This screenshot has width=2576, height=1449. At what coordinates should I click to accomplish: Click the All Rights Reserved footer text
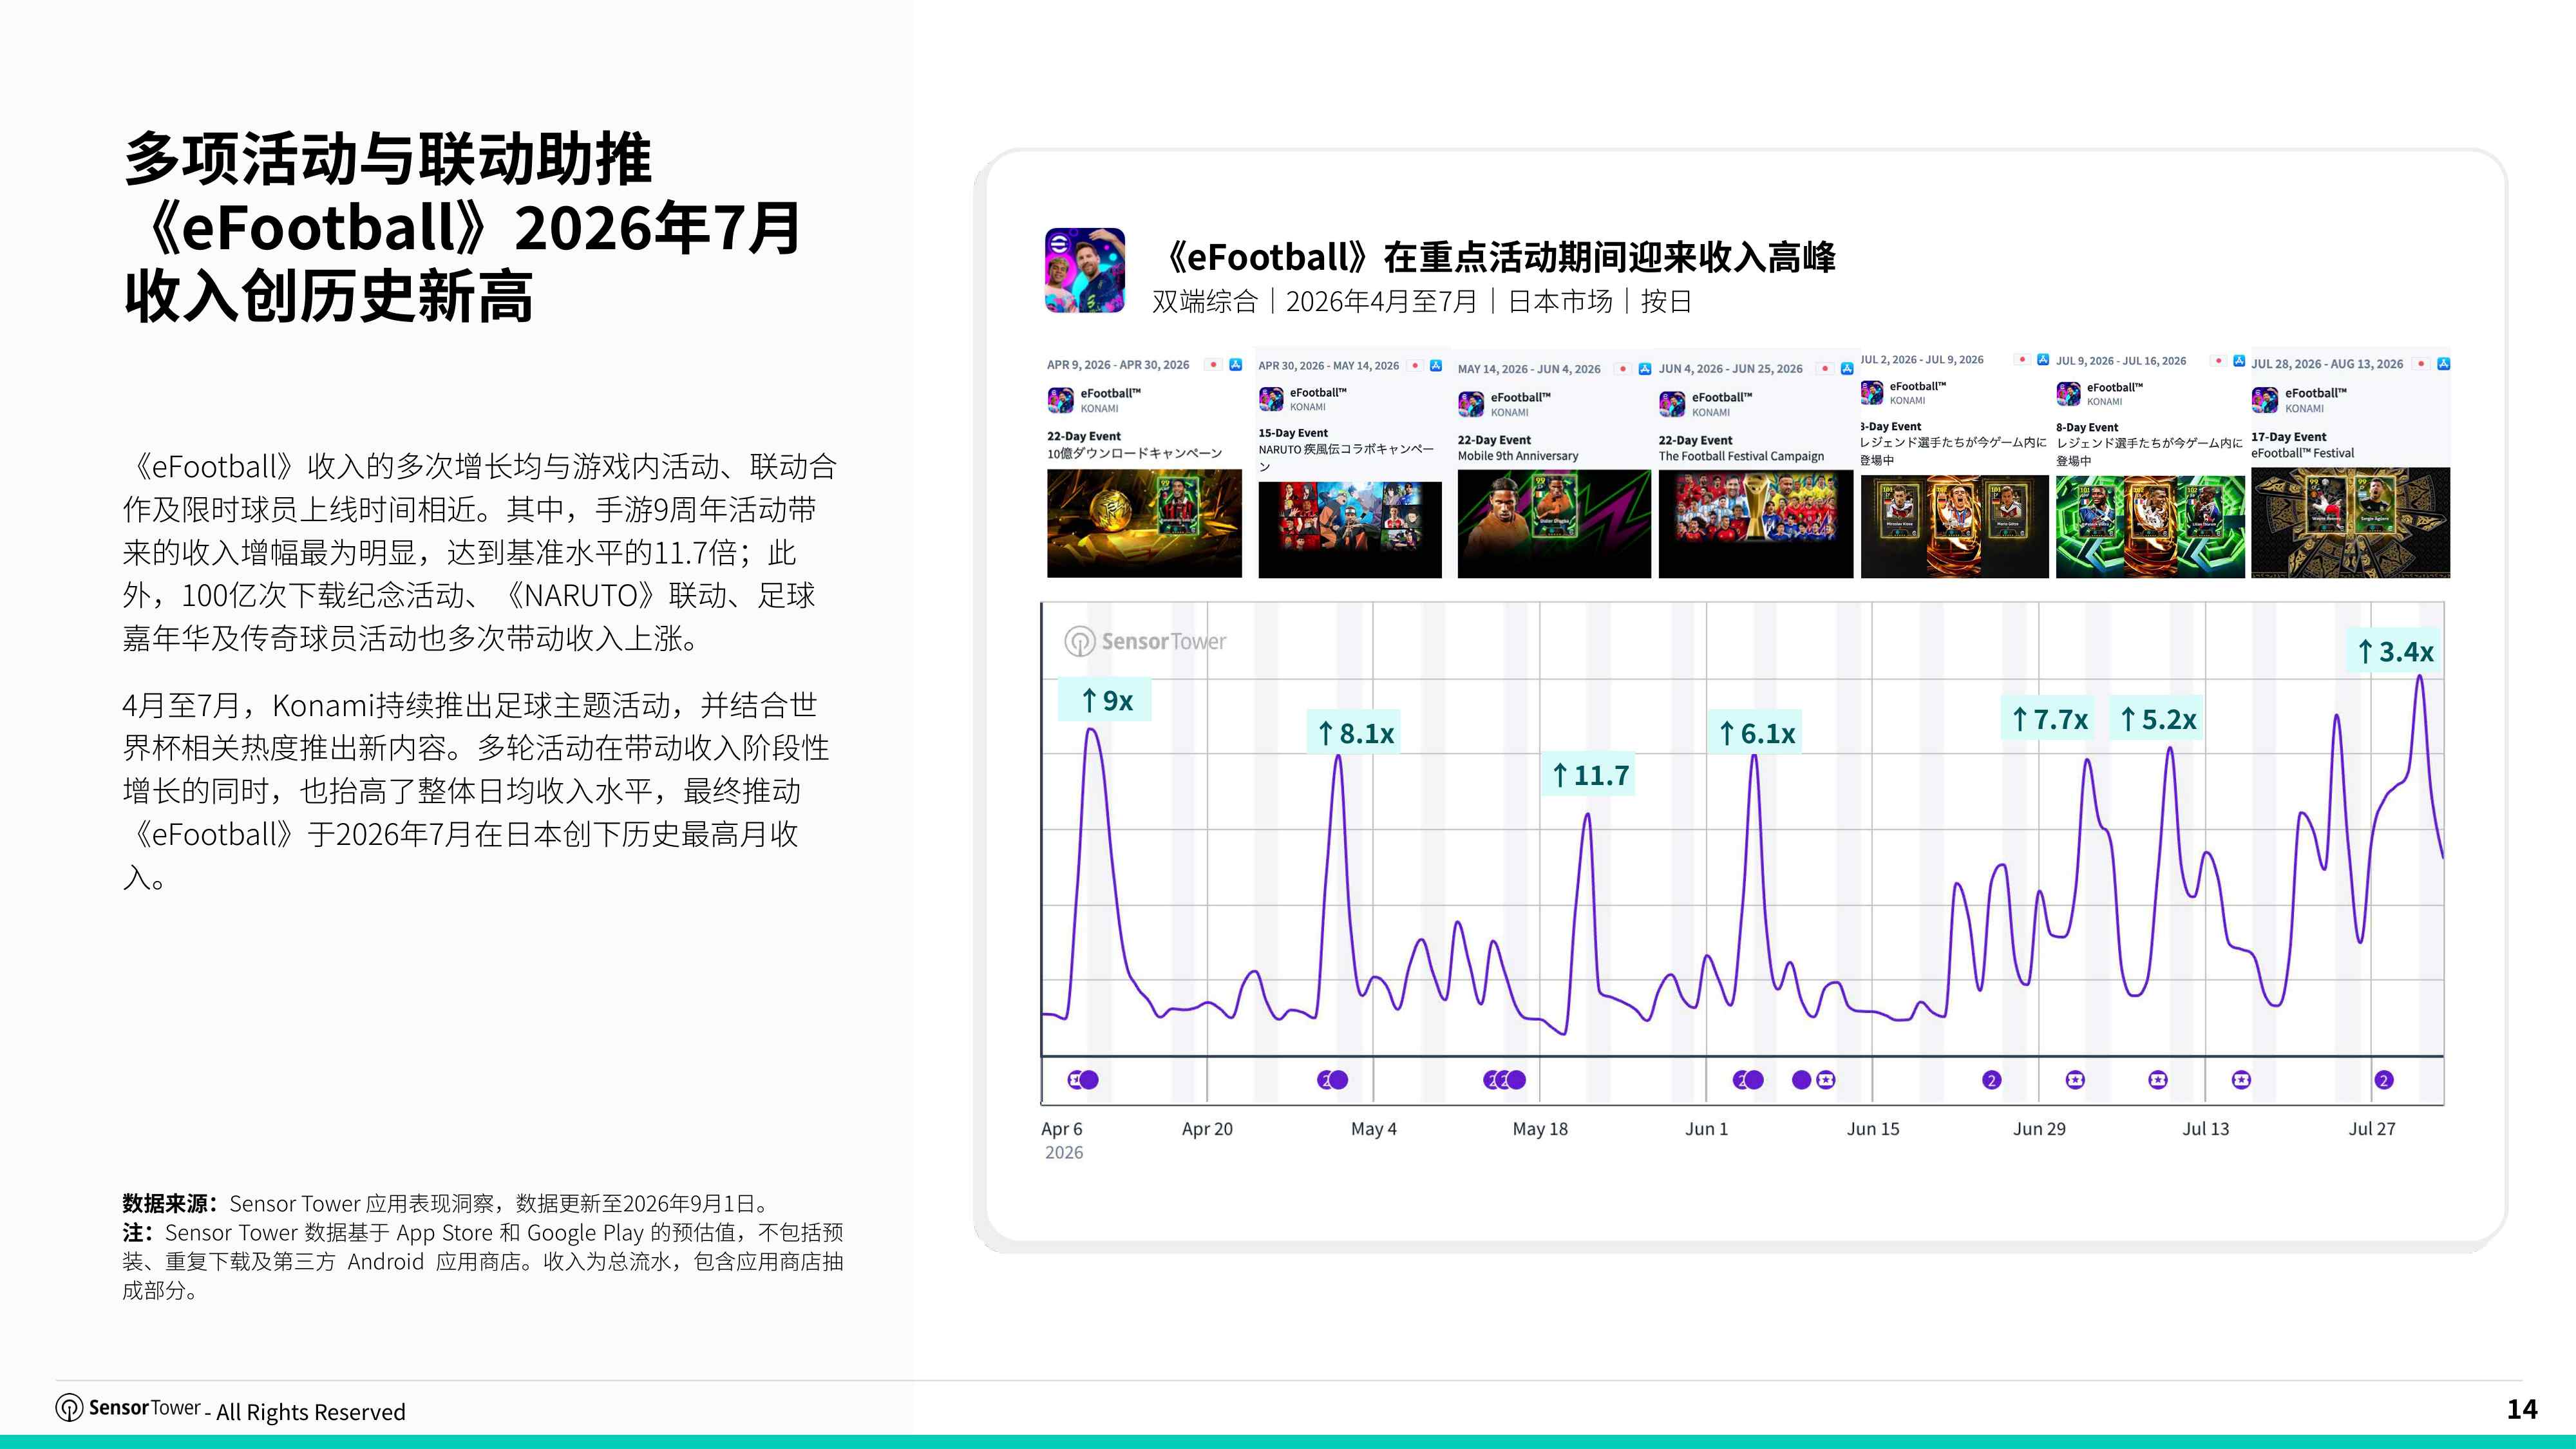point(311,1412)
